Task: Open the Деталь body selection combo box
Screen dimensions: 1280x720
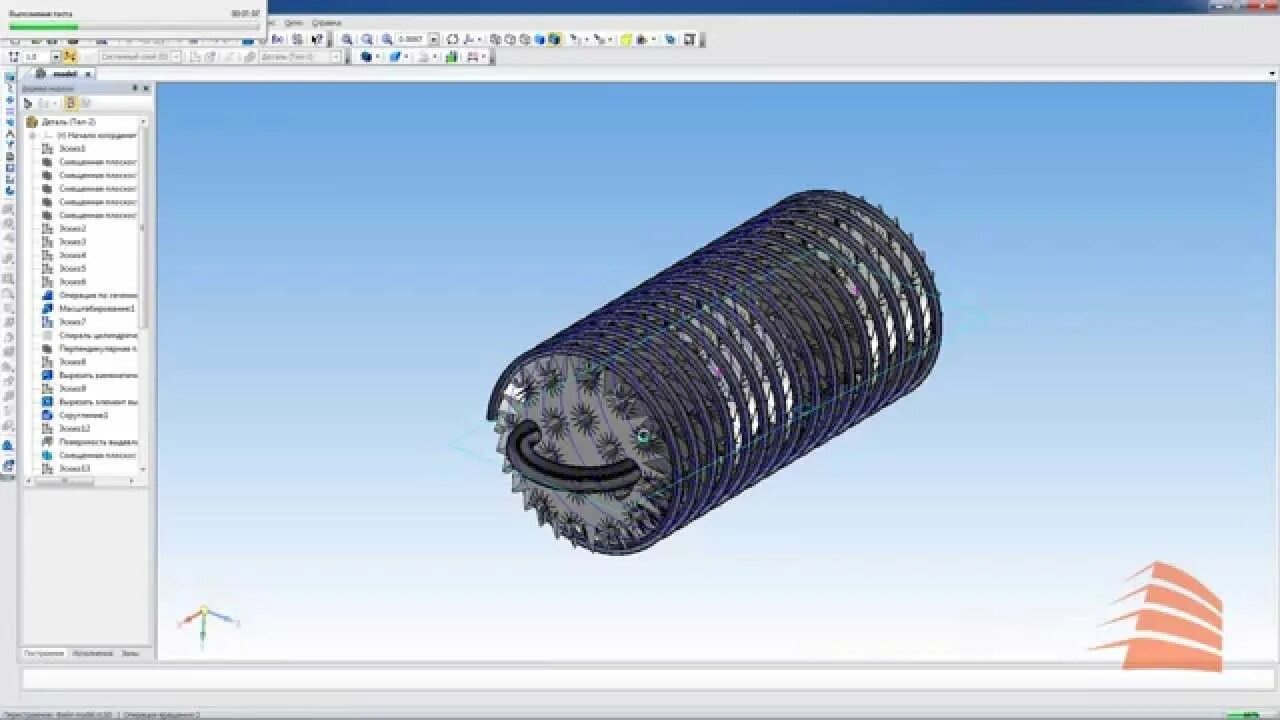Action: coord(300,57)
